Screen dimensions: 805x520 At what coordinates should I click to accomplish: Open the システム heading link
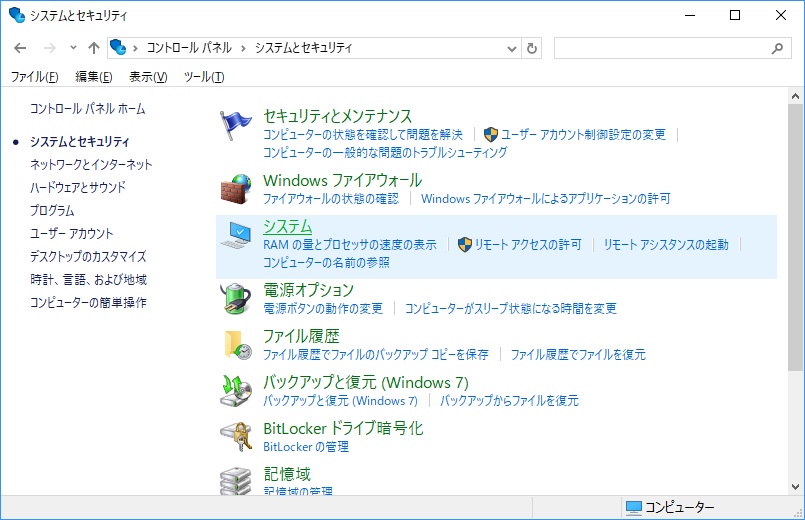click(288, 226)
